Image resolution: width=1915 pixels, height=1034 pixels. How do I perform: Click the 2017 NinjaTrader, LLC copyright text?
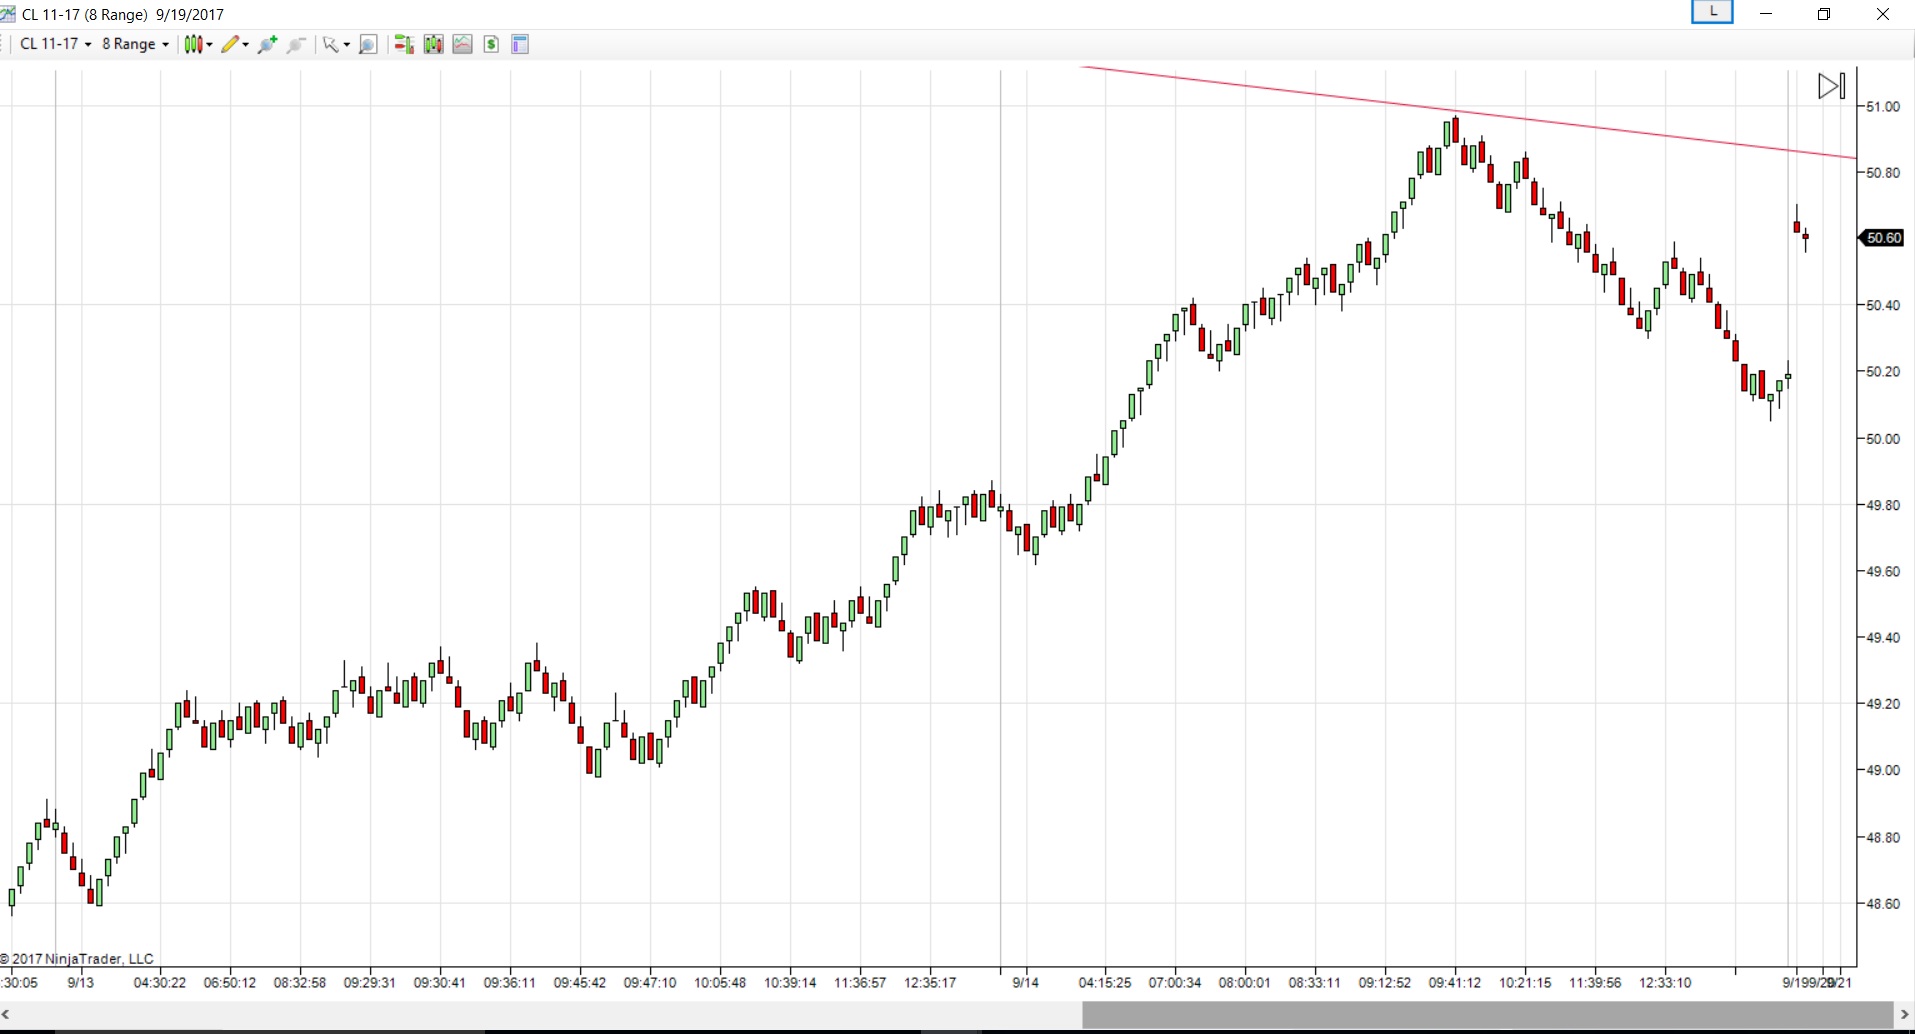[x=78, y=959]
